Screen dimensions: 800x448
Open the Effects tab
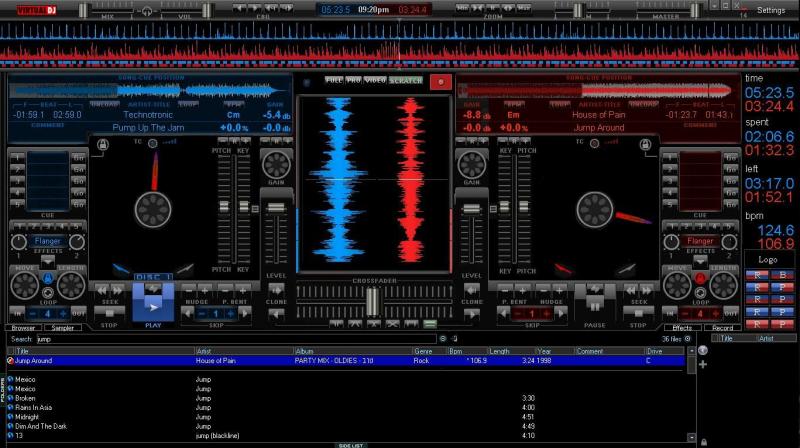point(682,328)
